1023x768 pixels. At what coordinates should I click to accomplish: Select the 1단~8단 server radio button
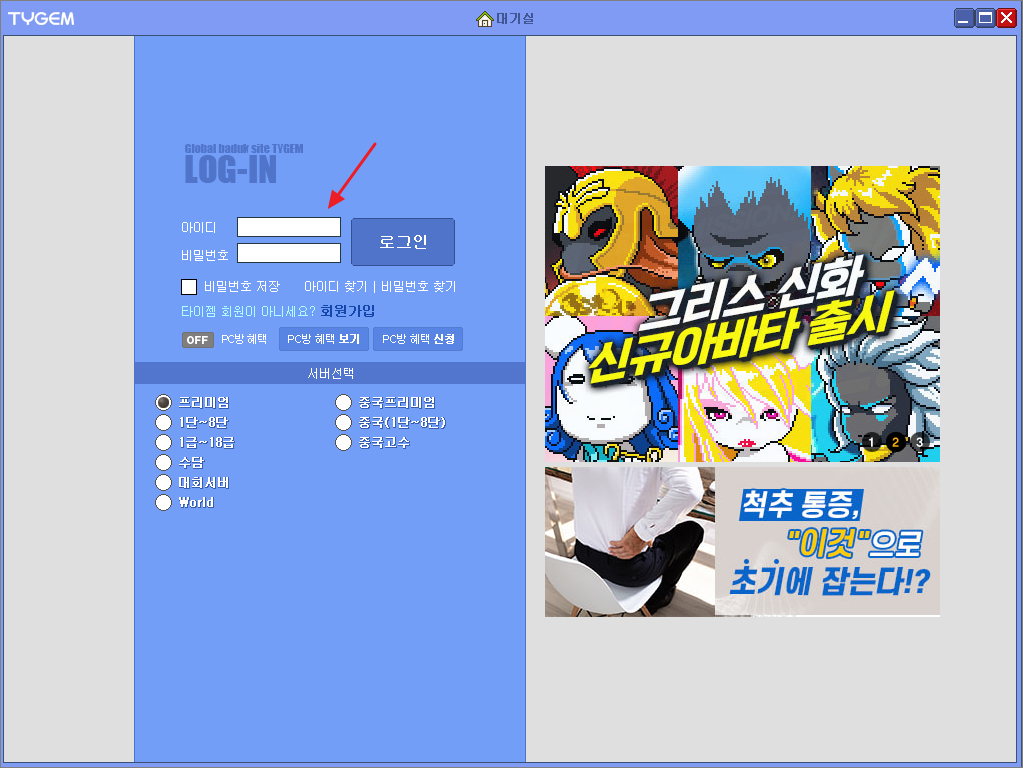[163, 423]
